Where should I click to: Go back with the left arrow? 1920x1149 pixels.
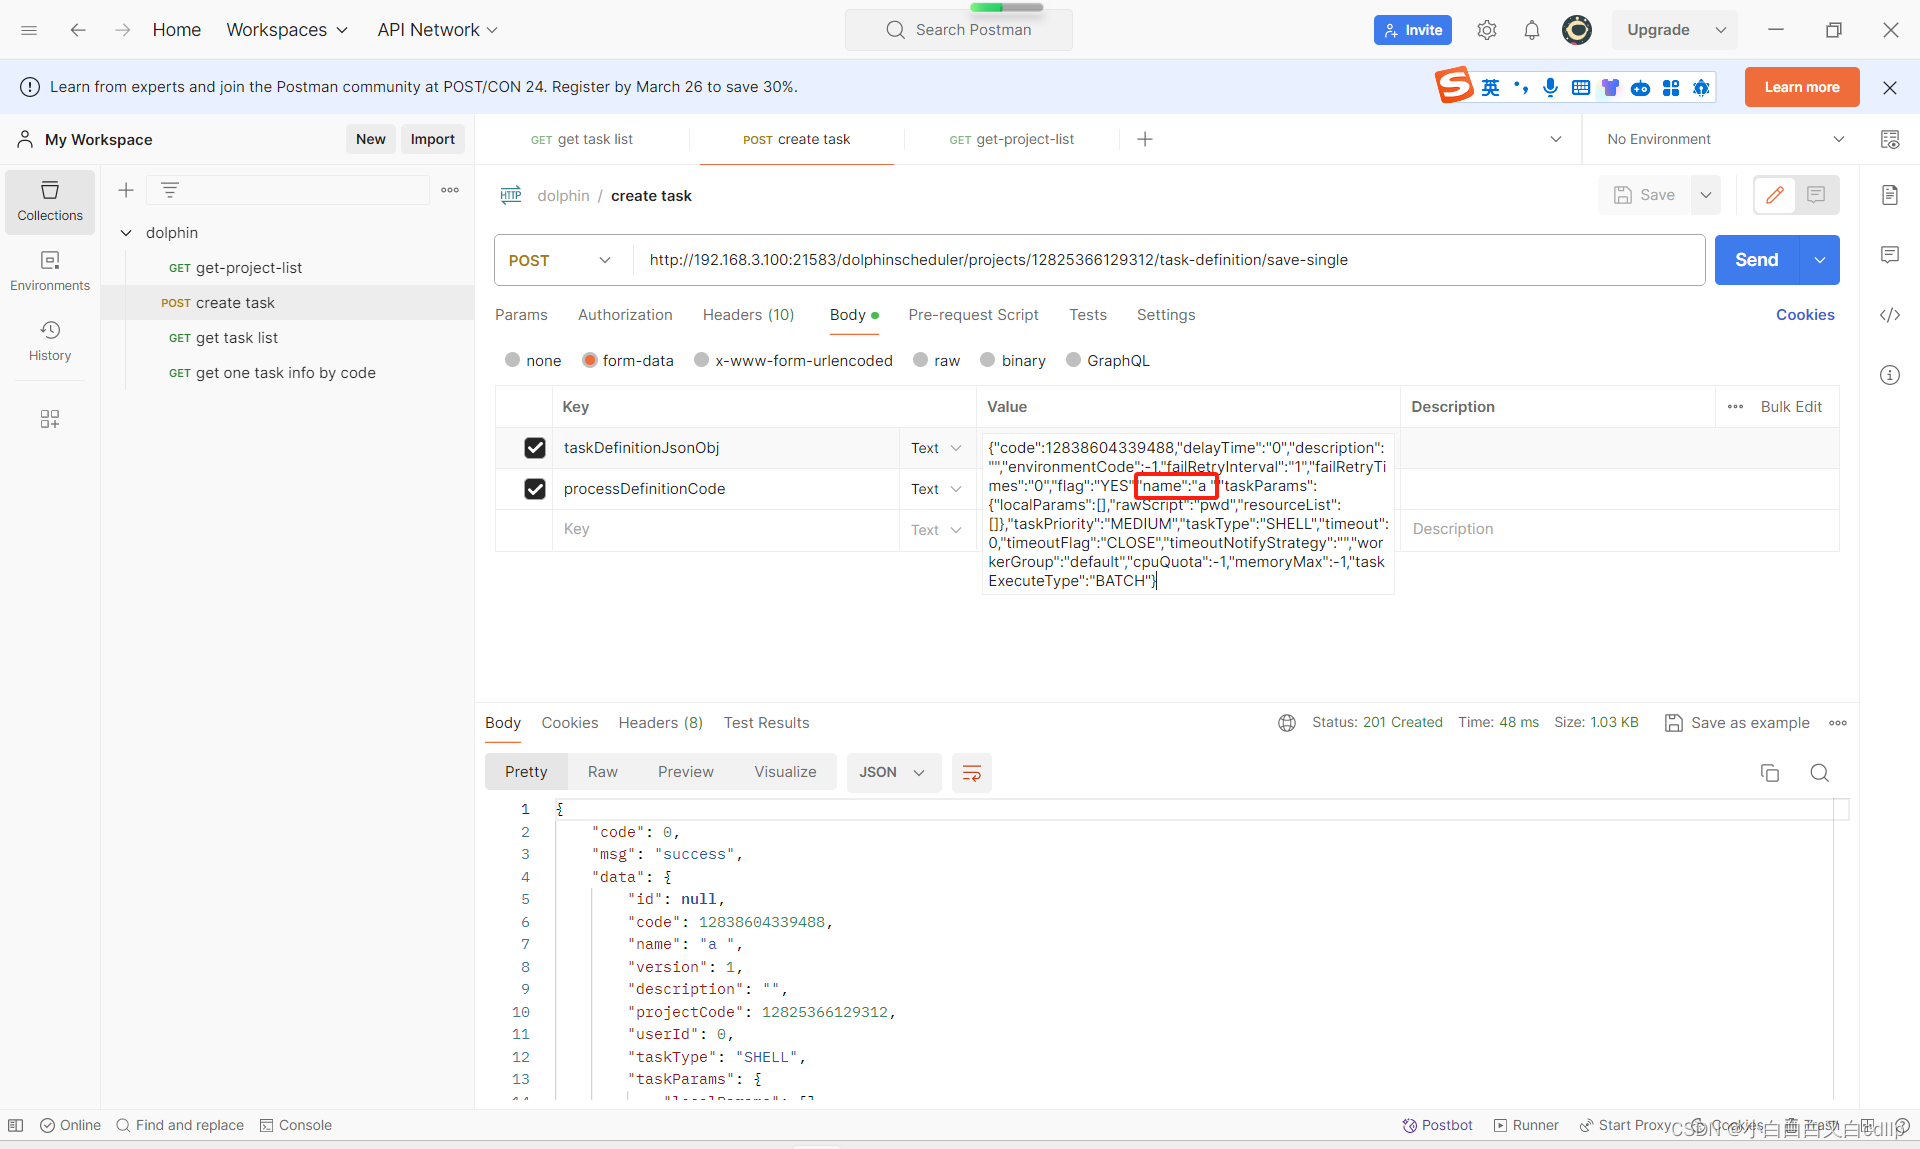(78, 30)
